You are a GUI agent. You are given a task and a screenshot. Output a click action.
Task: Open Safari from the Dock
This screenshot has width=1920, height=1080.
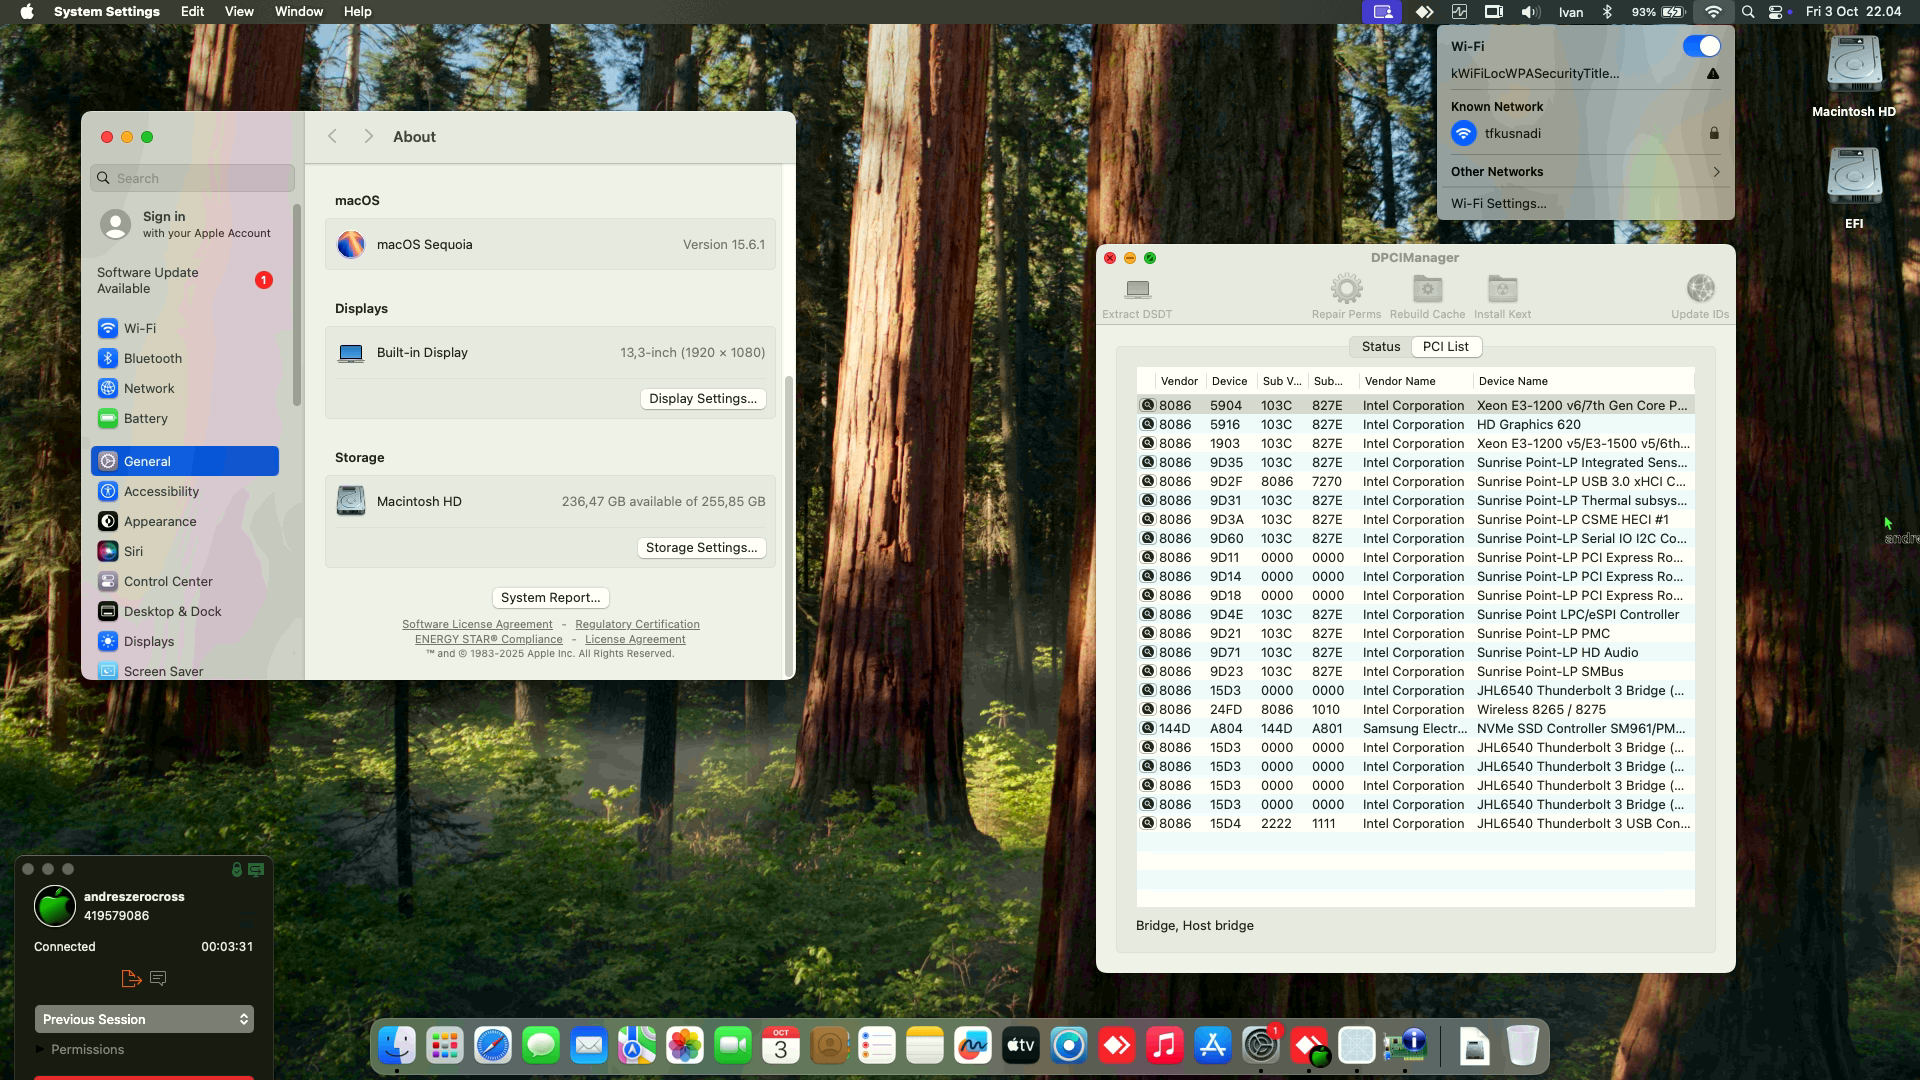[493, 1046]
